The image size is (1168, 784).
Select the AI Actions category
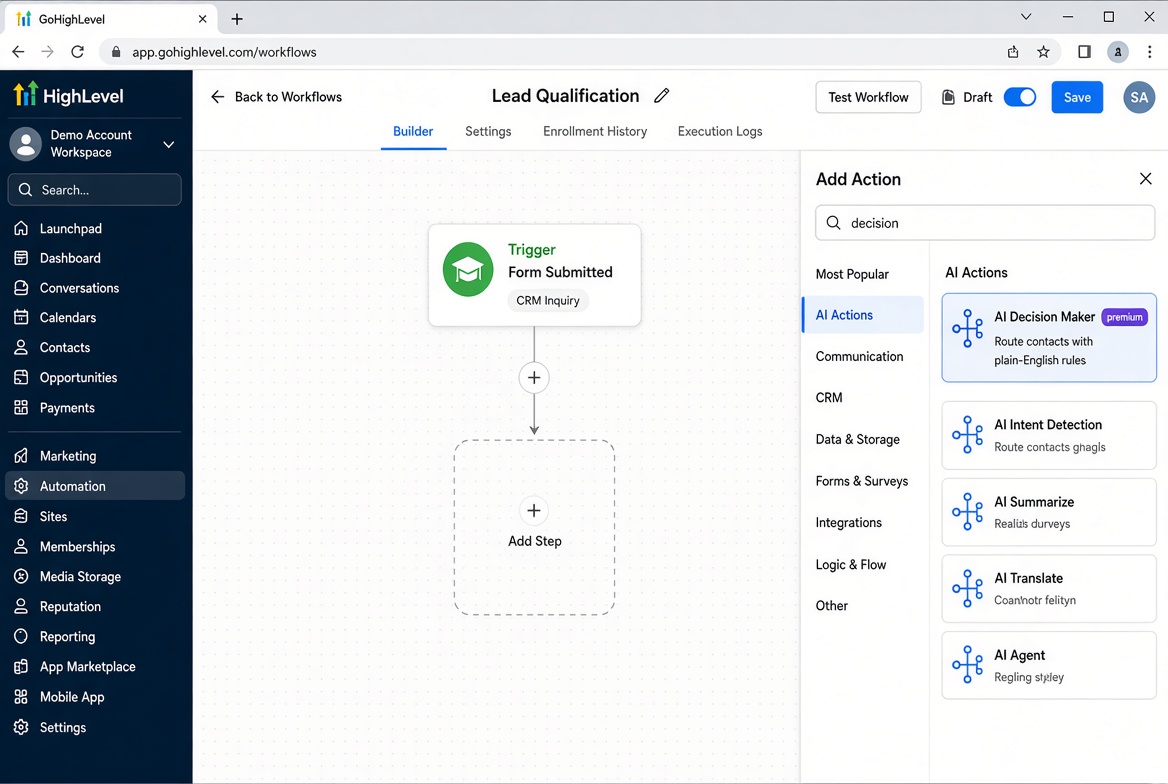tap(863, 314)
